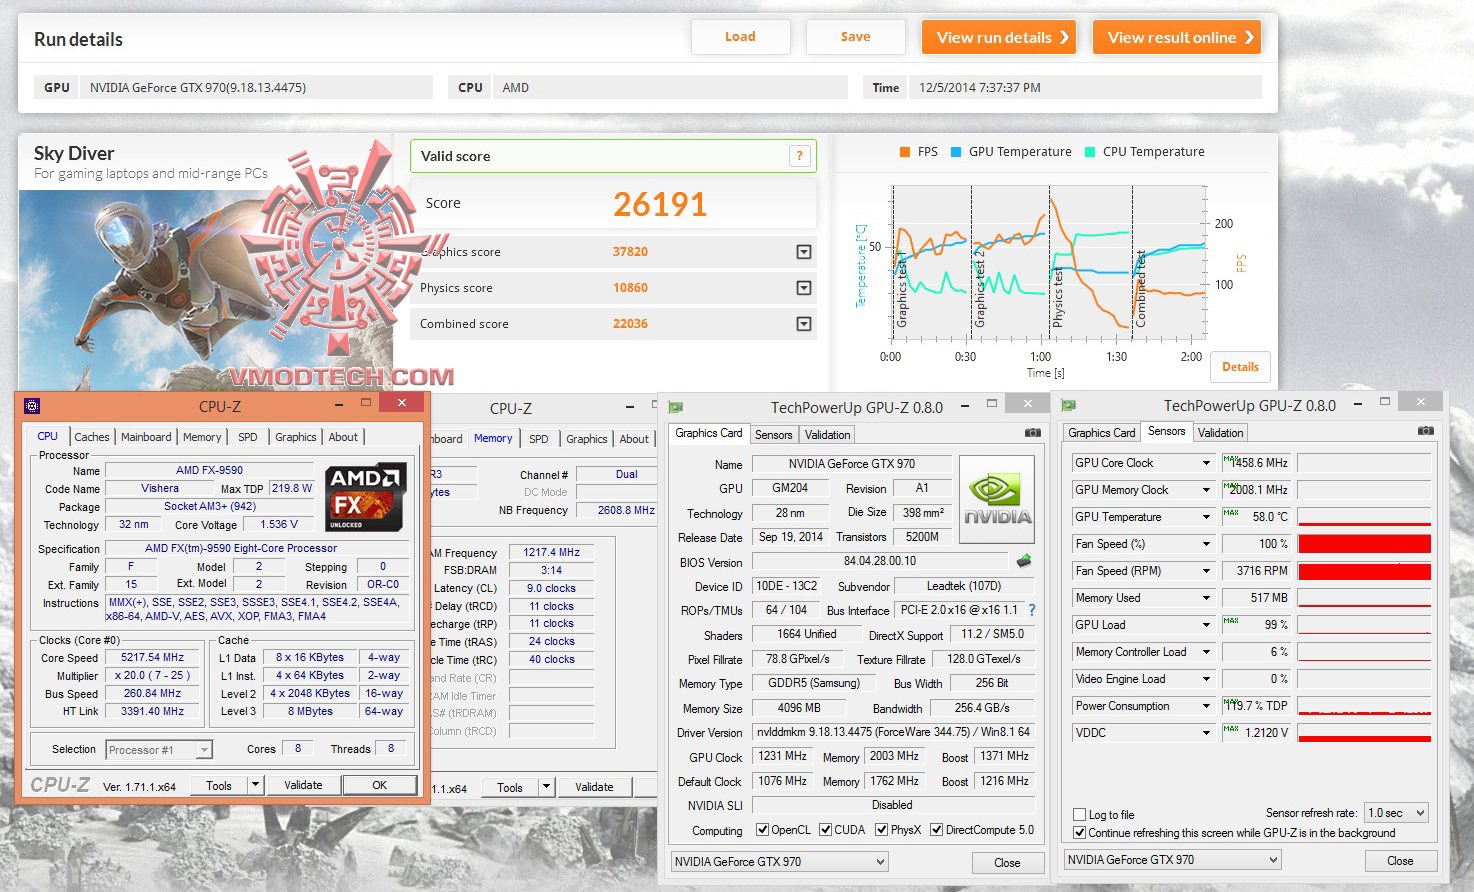1474x892 pixels.
Task: Click the Valid score help question mark icon
Action: [799, 155]
